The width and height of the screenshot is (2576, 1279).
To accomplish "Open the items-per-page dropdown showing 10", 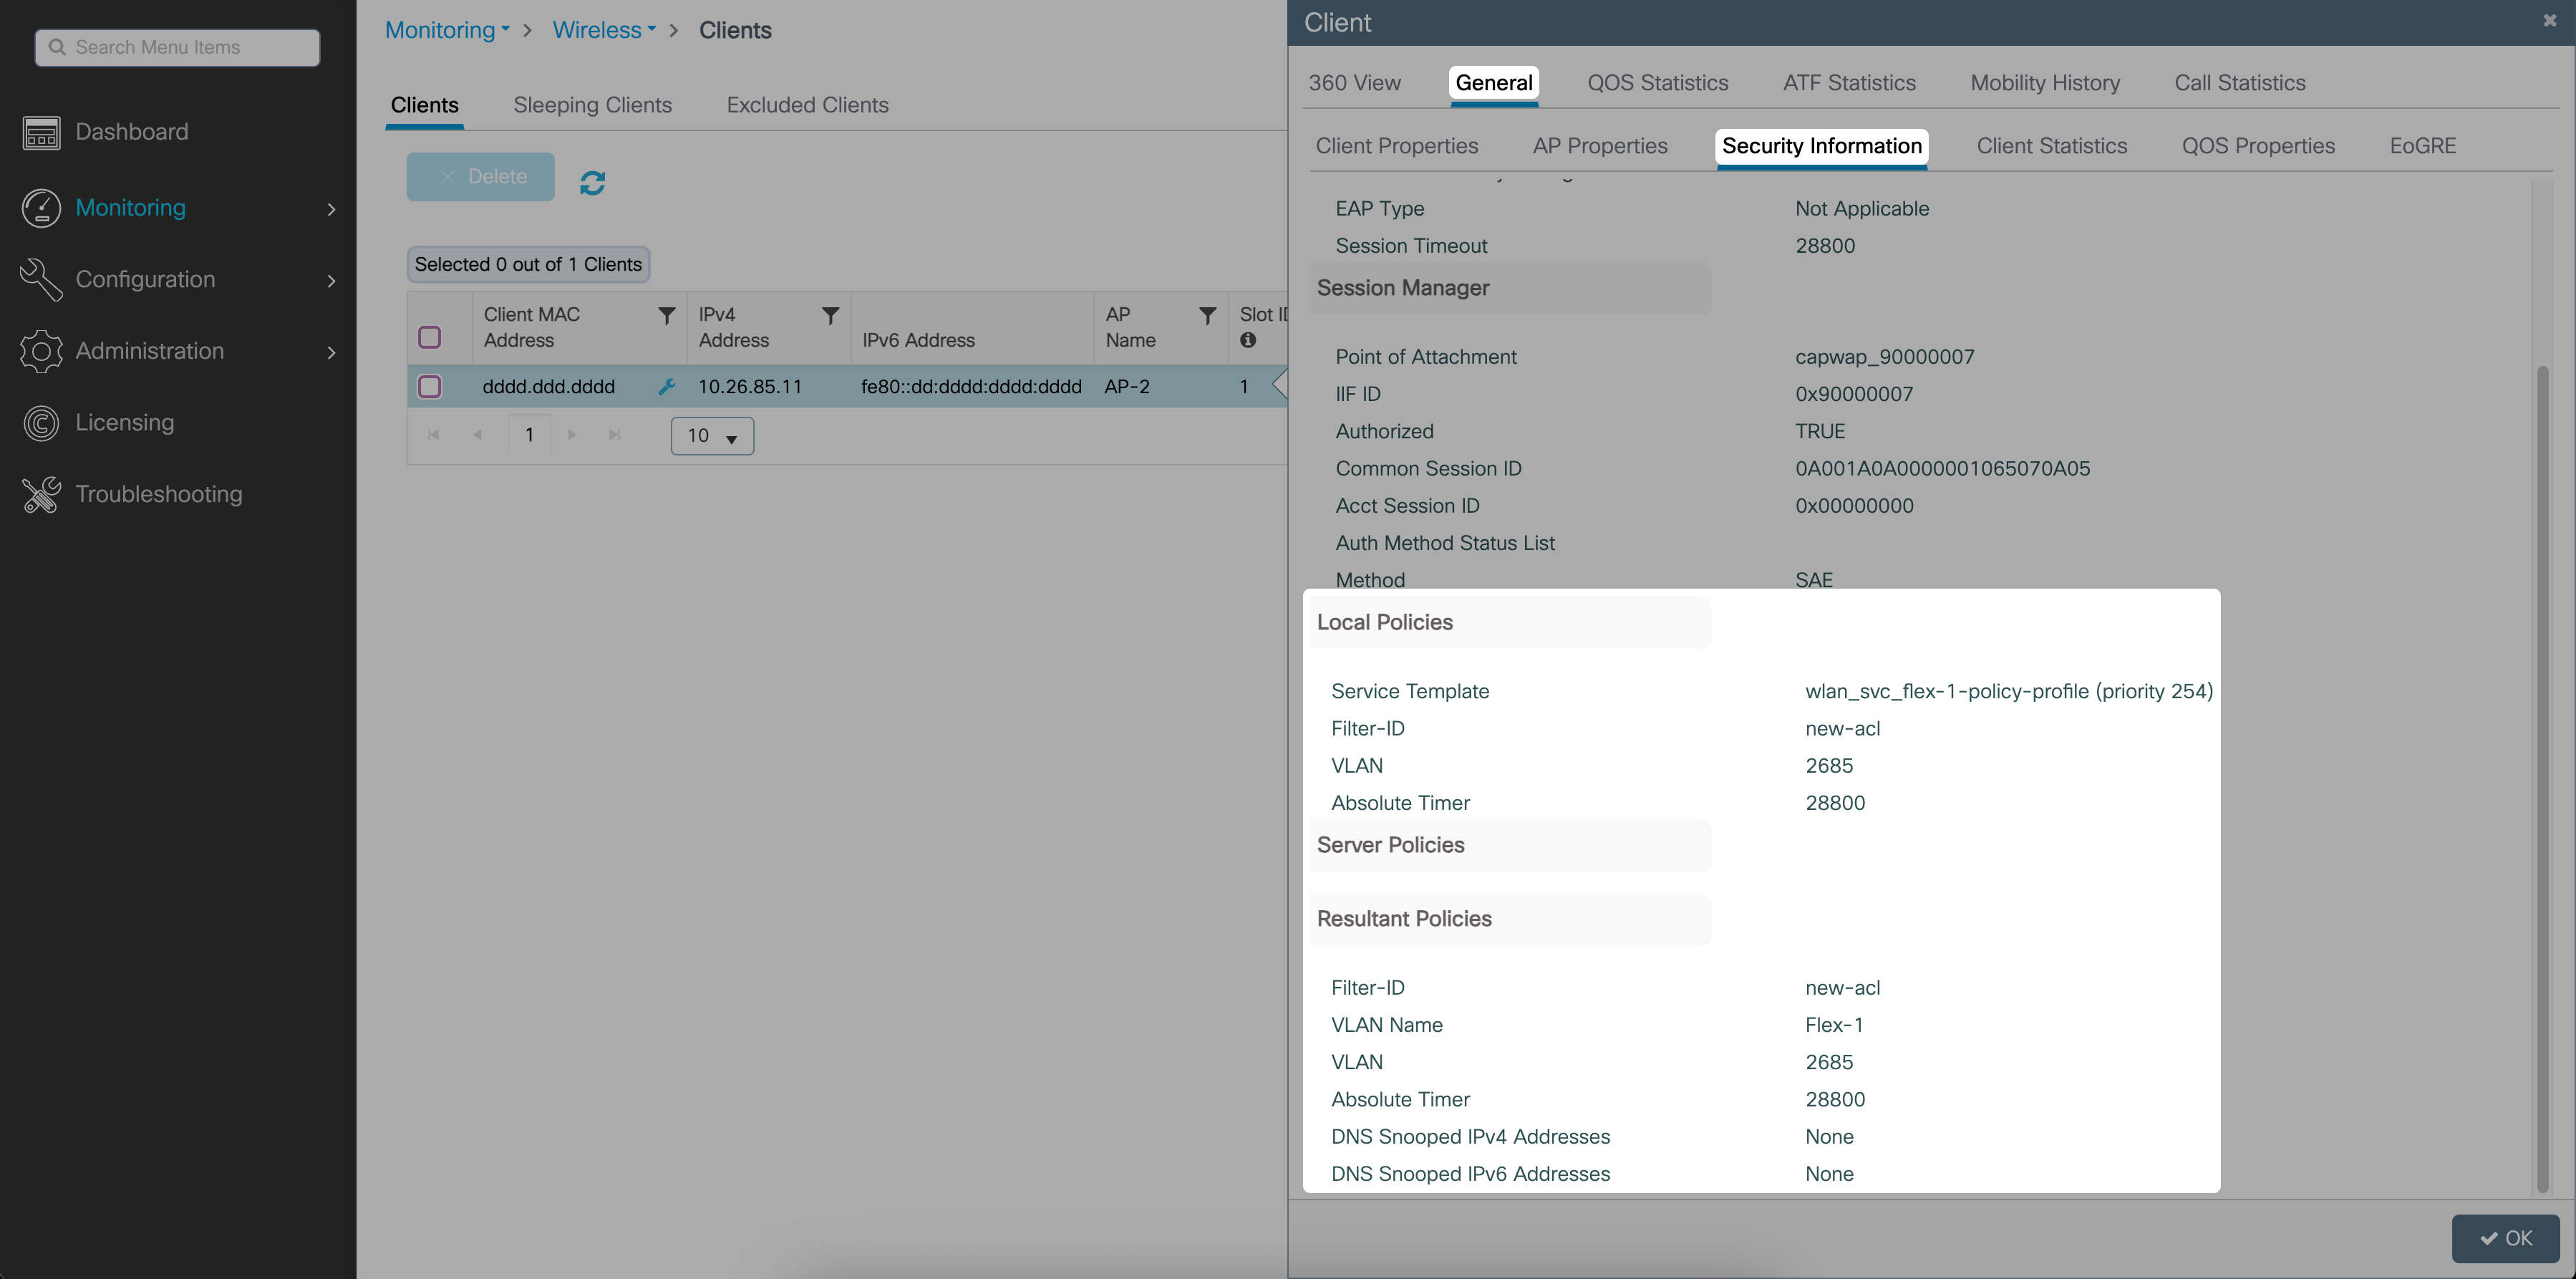I will click(712, 436).
